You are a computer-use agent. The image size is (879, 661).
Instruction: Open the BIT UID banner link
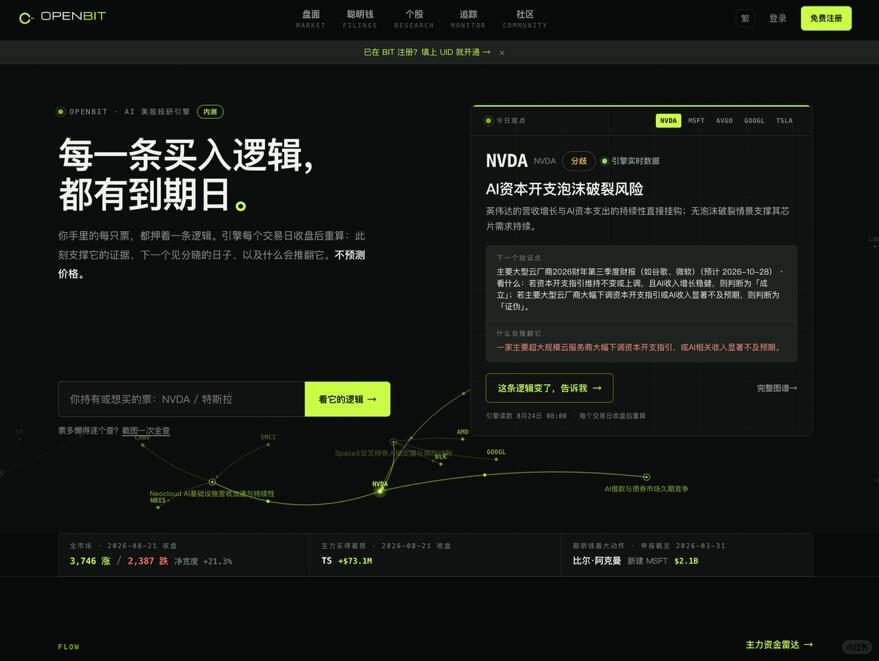(427, 52)
